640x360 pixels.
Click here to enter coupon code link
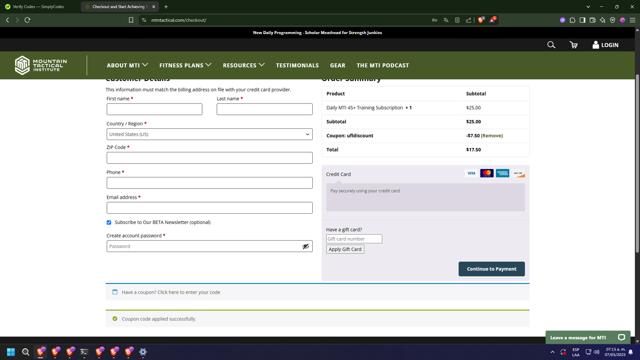[189, 292]
